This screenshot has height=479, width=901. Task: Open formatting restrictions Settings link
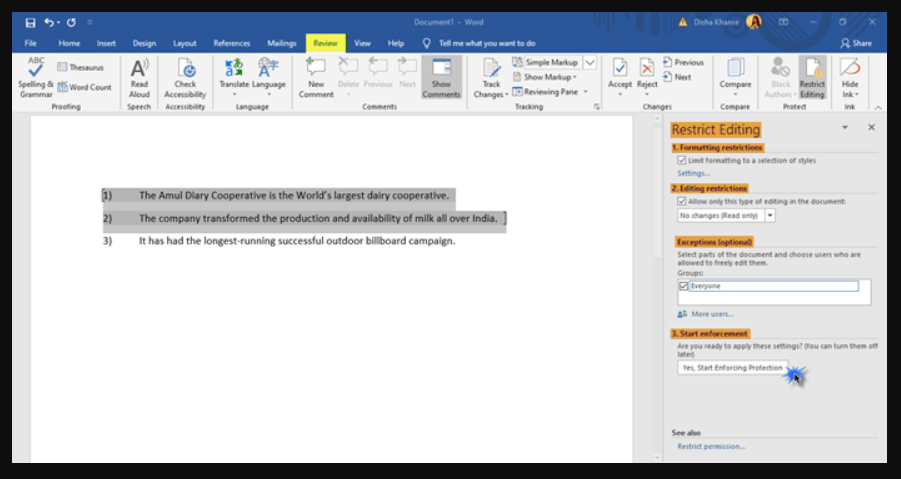click(x=694, y=173)
